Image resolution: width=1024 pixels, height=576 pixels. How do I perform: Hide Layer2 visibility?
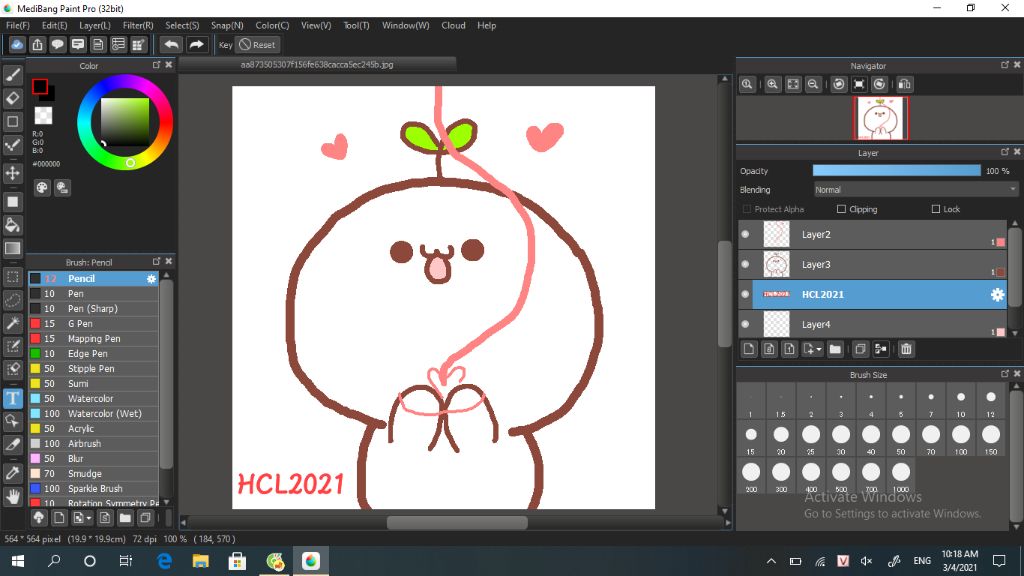point(745,234)
